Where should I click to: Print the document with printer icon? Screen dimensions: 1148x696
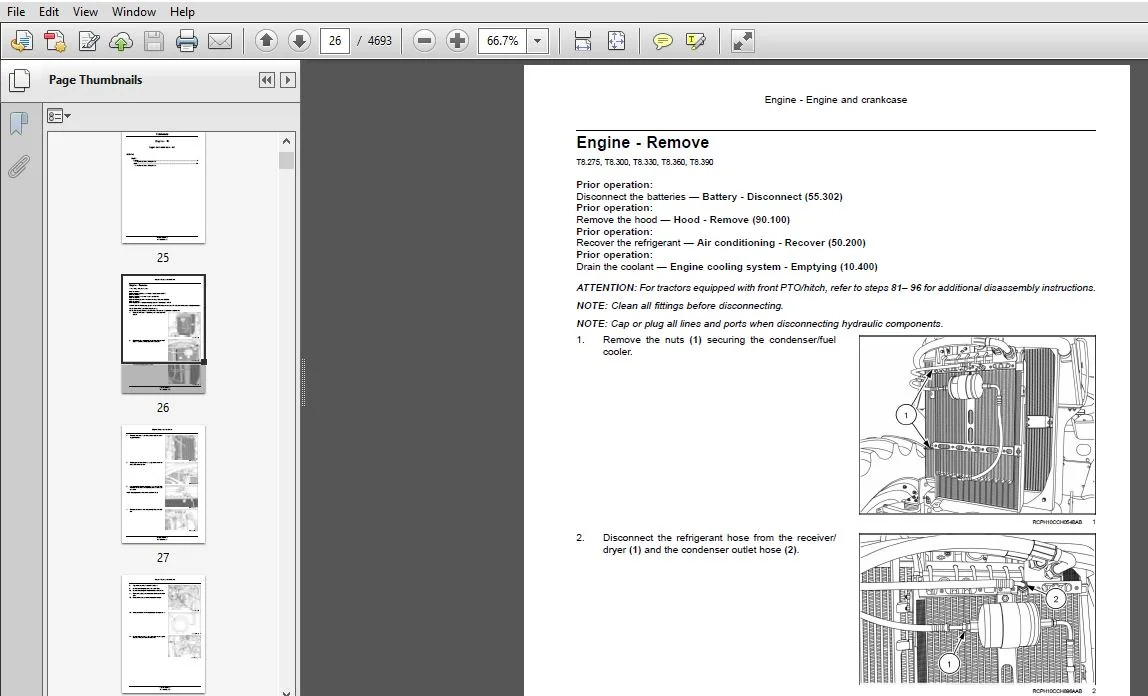[x=187, y=41]
